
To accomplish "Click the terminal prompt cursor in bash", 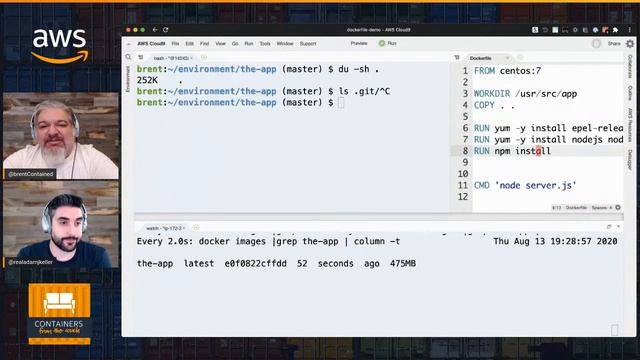I will click(341, 103).
